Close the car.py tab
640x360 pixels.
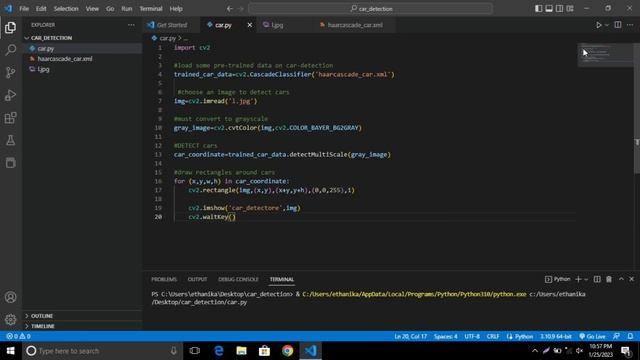point(250,25)
